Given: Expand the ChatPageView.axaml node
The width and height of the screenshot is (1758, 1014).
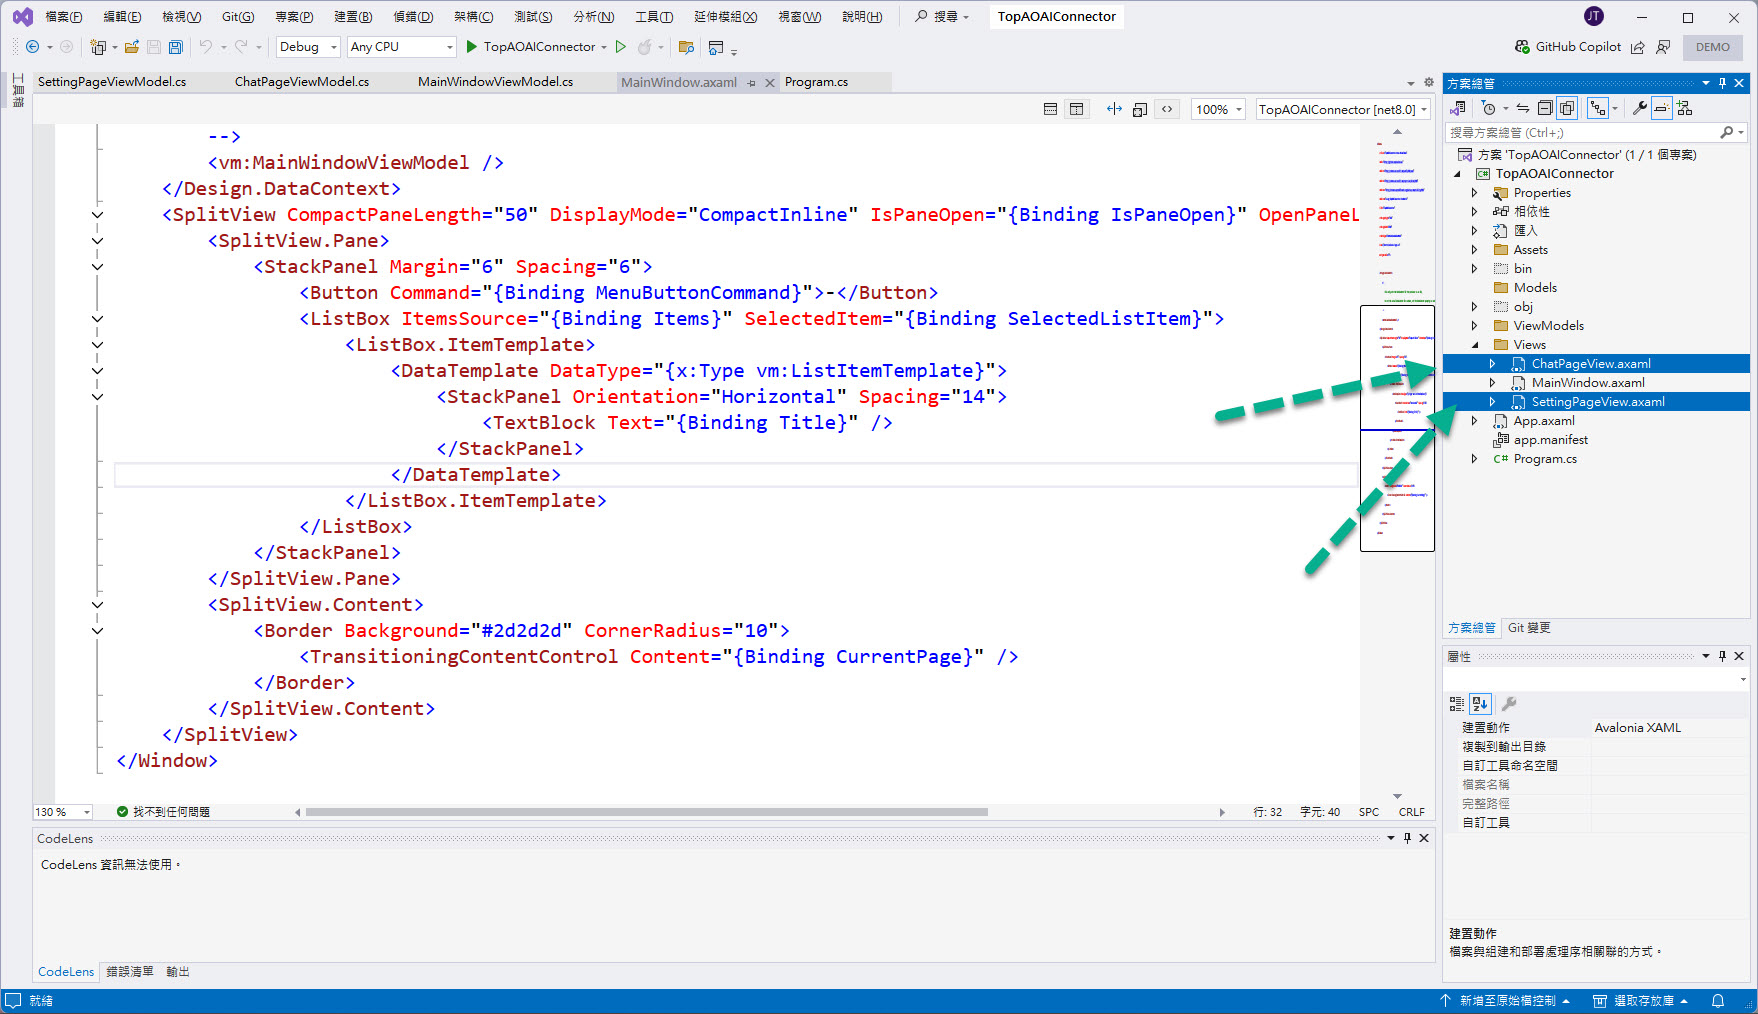Looking at the screenshot, I should pos(1492,364).
